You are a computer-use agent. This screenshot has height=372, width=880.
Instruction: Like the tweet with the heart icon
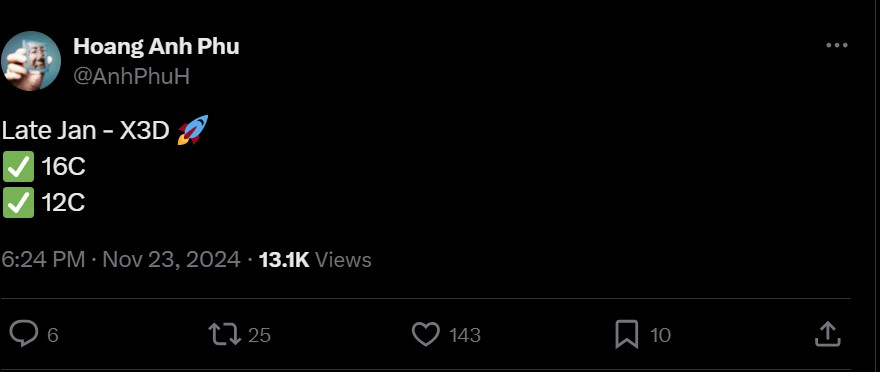click(x=426, y=334)
